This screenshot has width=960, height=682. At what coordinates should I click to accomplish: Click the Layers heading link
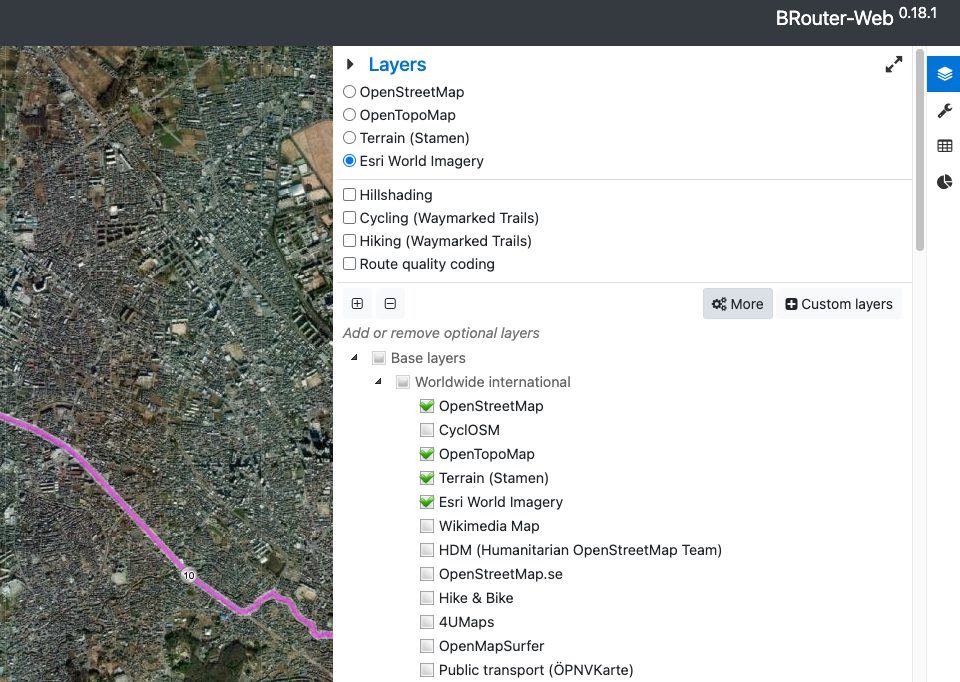(x=397, y=64)
